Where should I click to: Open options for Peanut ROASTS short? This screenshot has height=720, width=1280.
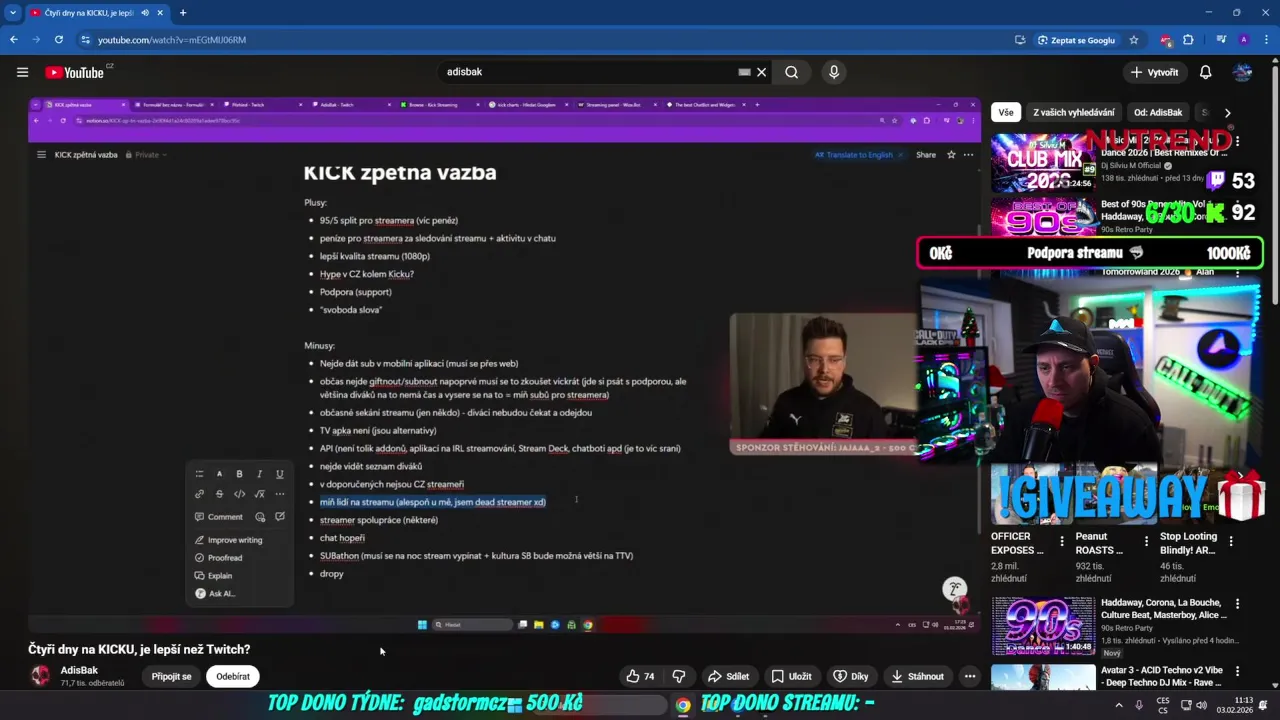(x=1146, y=541)
